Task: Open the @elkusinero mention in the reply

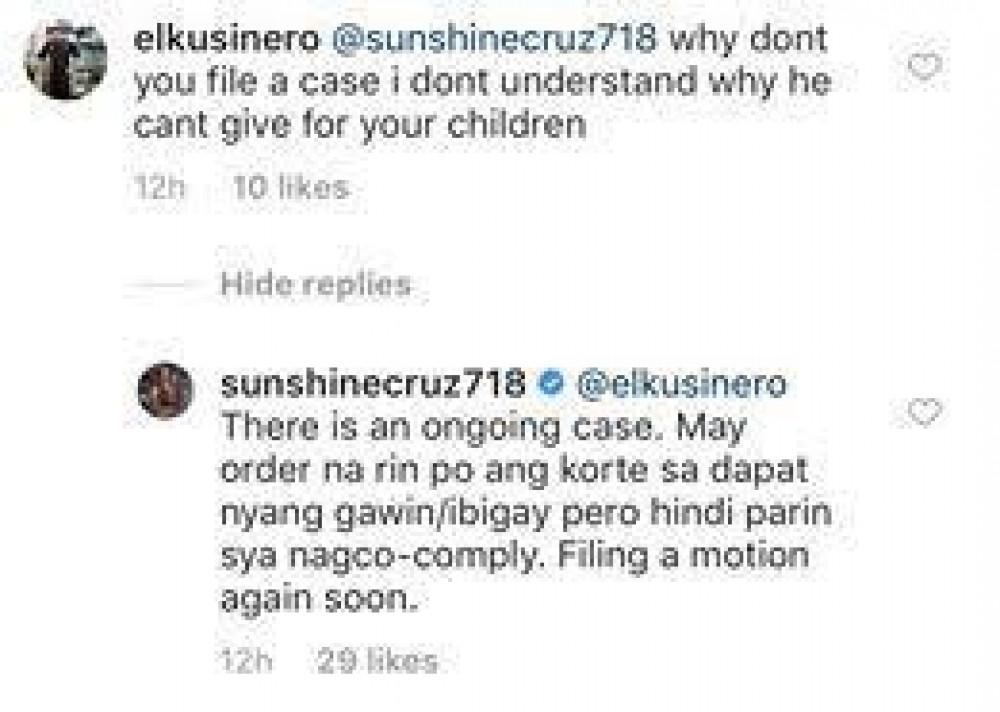Action: coord(682,384)
